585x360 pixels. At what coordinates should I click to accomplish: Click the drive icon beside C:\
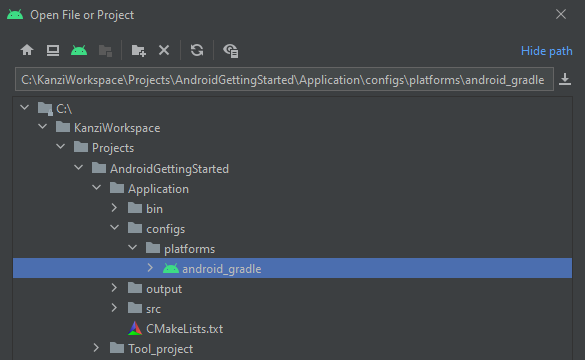point(45,109)
